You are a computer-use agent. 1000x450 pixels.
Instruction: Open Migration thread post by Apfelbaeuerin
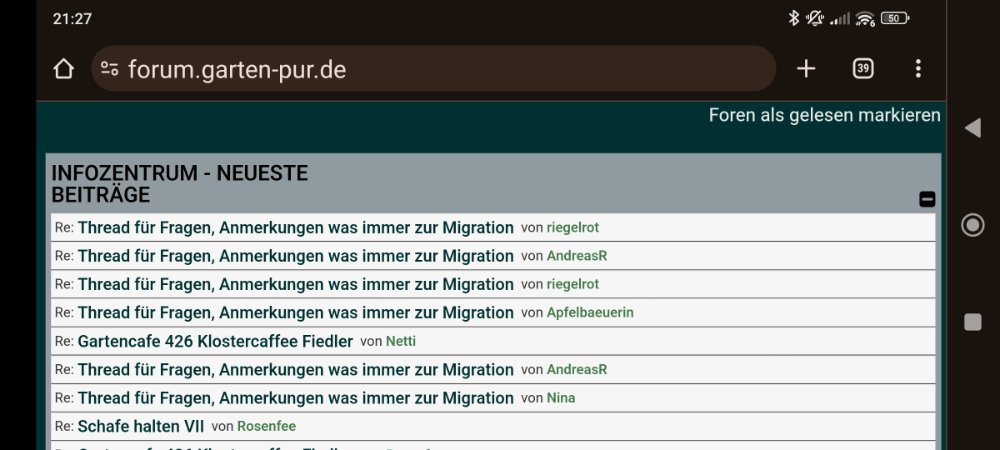click(295, 313)
